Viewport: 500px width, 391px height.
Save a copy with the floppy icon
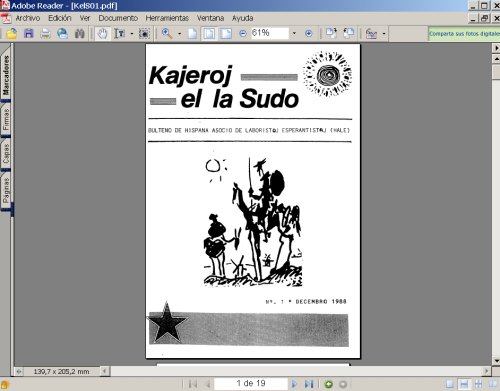click(29, 33)
